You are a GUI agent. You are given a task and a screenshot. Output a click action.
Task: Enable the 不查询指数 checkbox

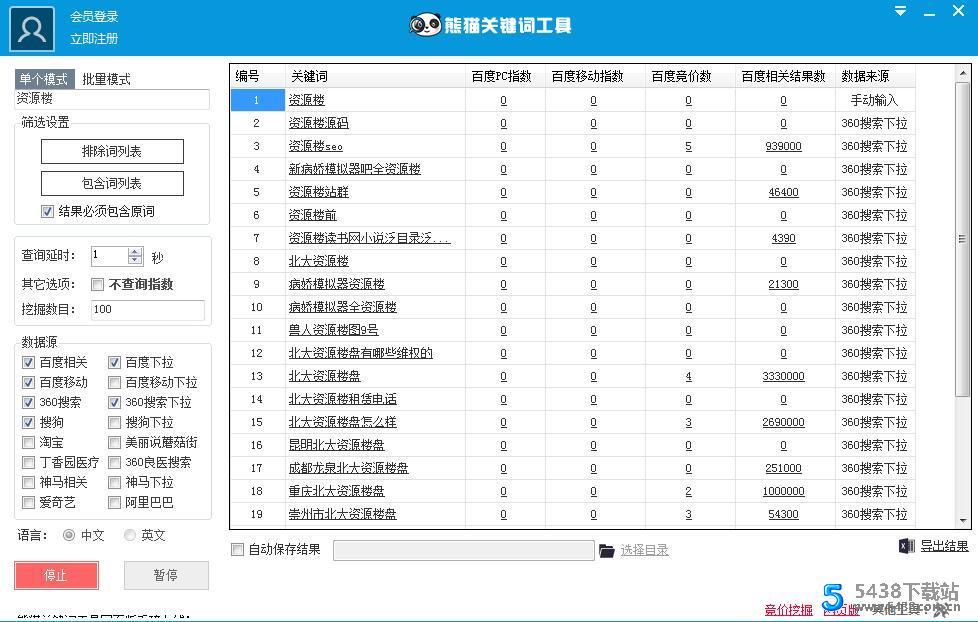(96, 284)
